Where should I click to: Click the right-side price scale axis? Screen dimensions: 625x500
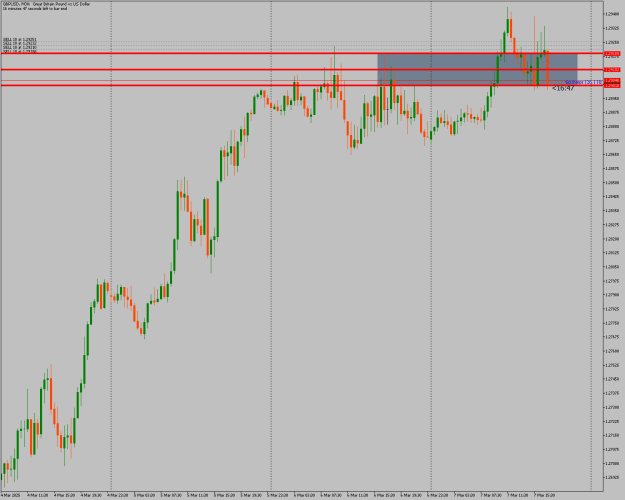point(614,245)
